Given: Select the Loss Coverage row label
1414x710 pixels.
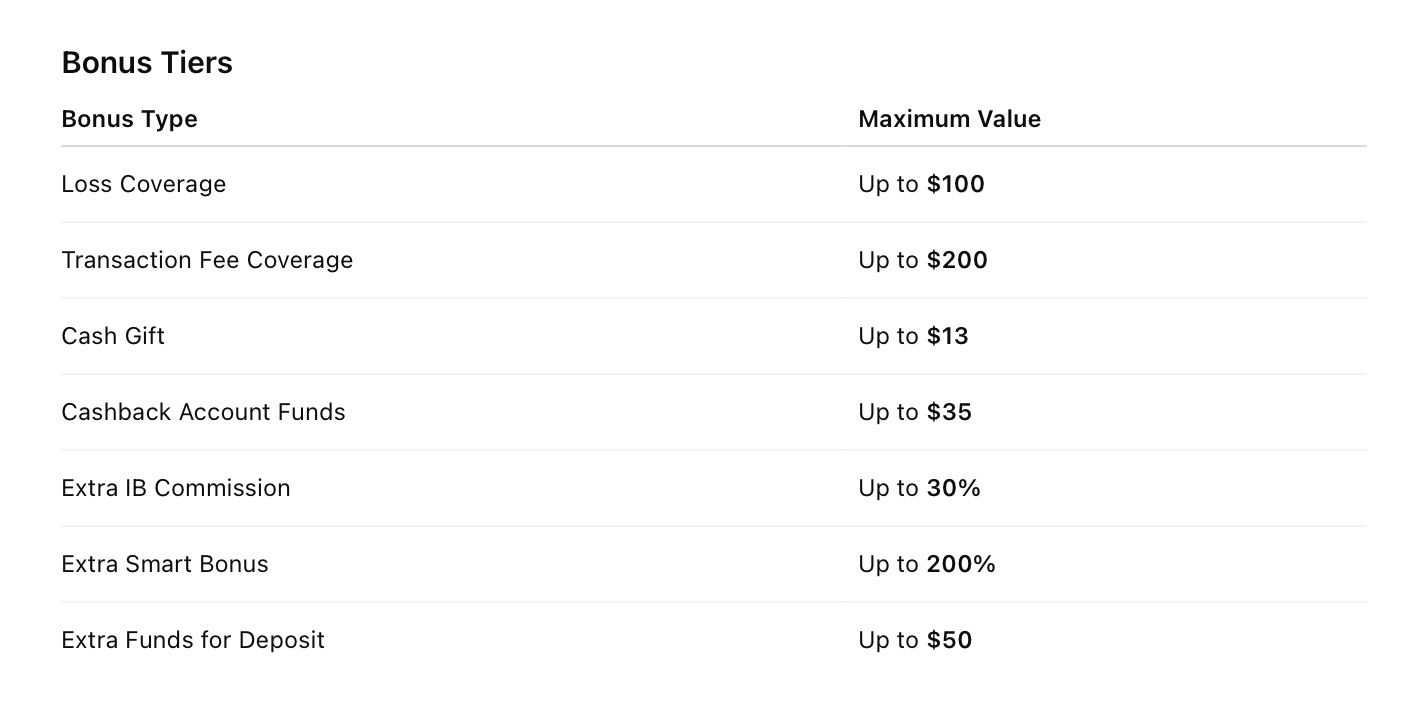Looking at the screenshot, I should coord(143,184).
